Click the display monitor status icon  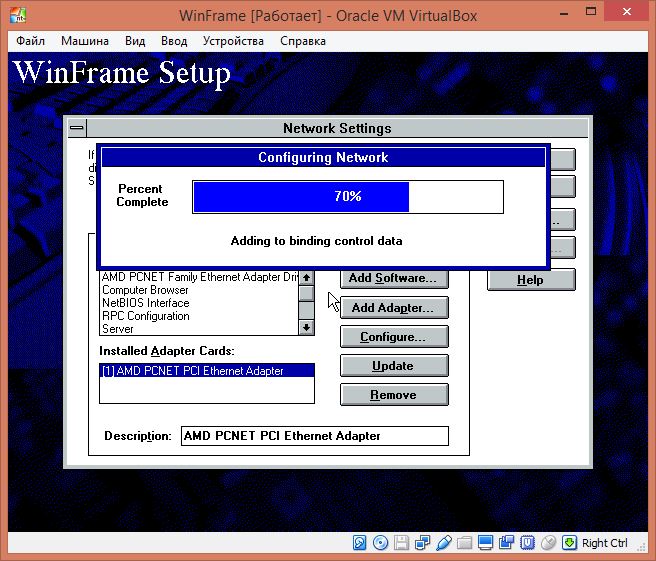coord(485,543)
